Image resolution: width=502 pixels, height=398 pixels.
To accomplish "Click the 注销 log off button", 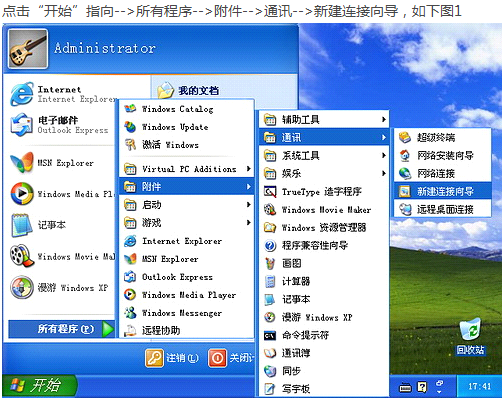I will tap(172, 358).
